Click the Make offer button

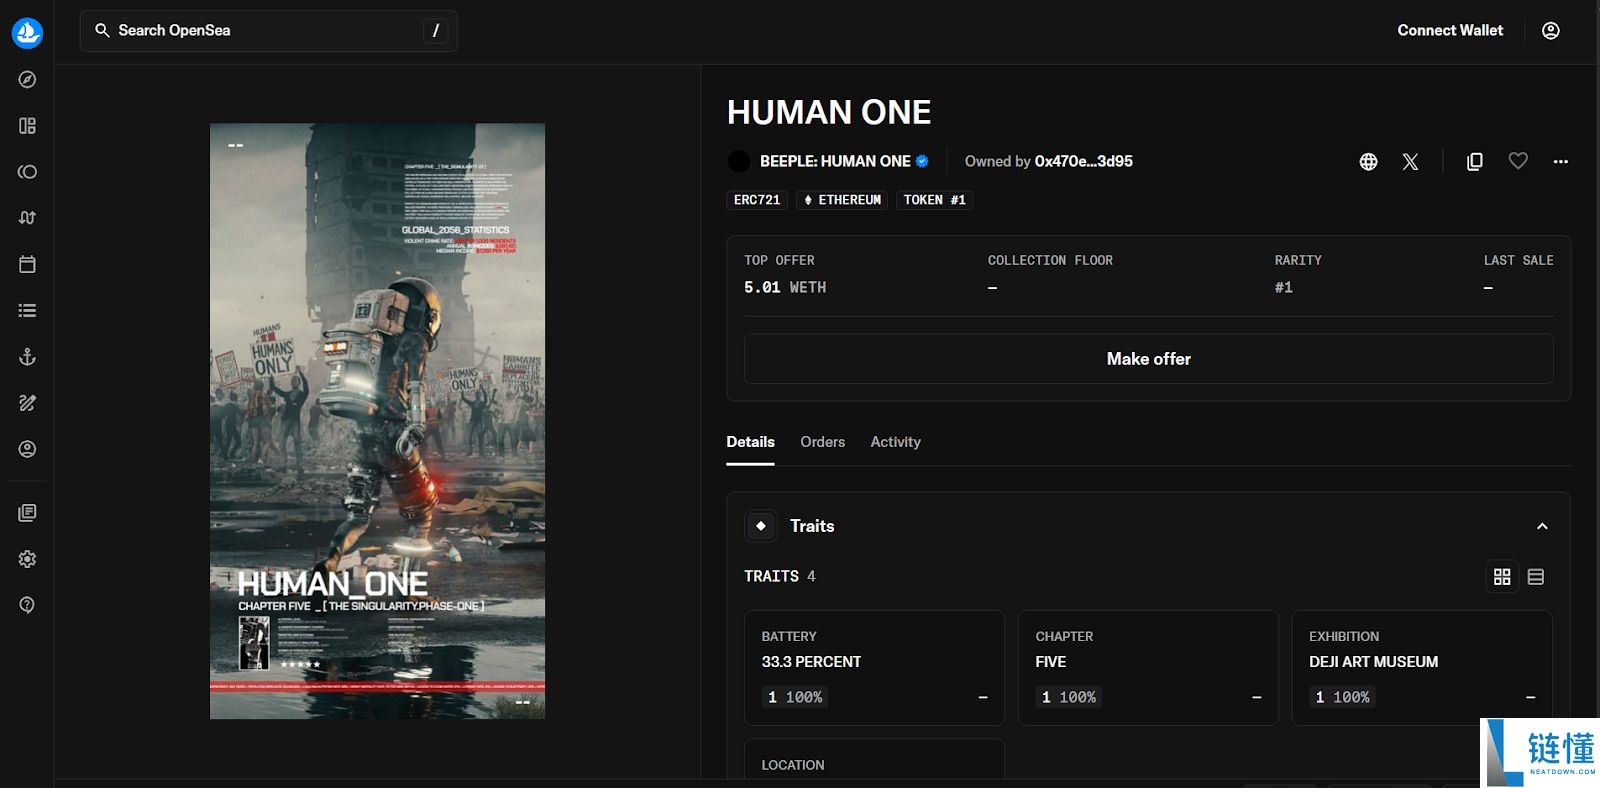pyautogui.click(x=1148, y=359)
